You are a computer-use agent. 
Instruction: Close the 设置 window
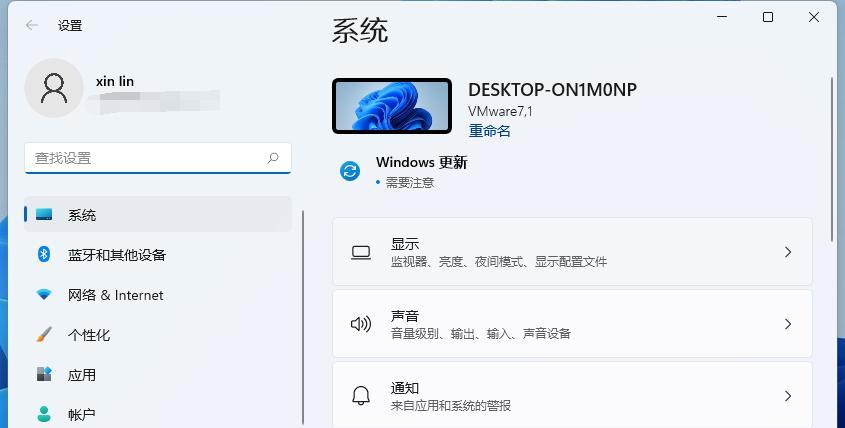(x=814, y=17)
